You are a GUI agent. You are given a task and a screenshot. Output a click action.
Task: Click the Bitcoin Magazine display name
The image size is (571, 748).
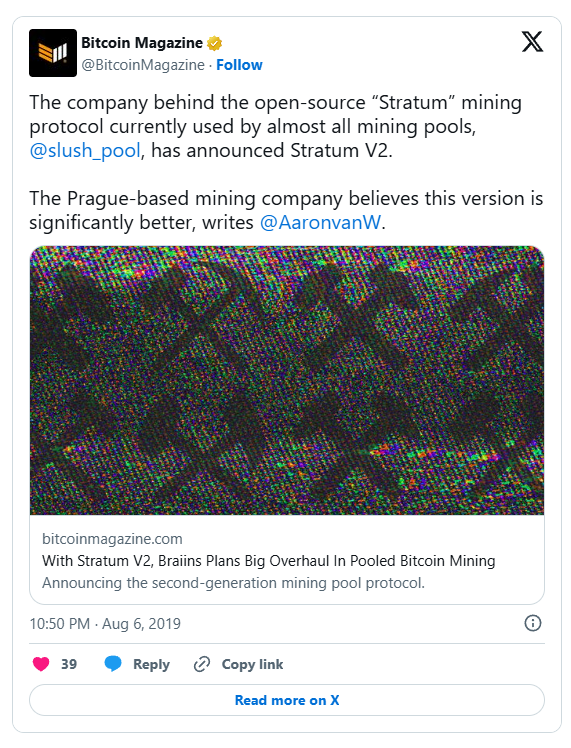point(142,42)
